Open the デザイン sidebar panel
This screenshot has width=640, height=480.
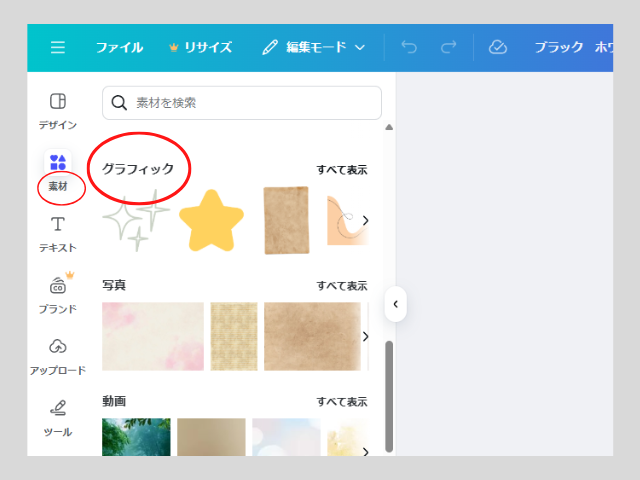(x=58, y=111)
